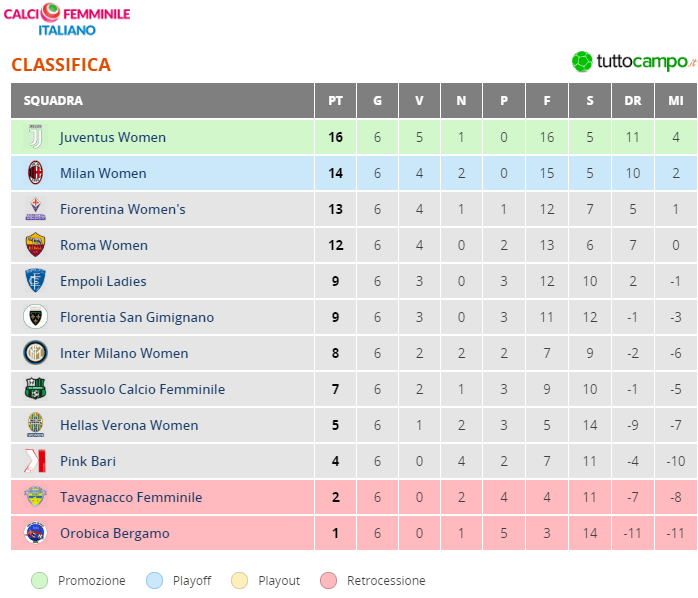Click the Juventus Women club crest
Image resolution: width=698 pixels, height=598 pixels.
(x=36, y=137)
